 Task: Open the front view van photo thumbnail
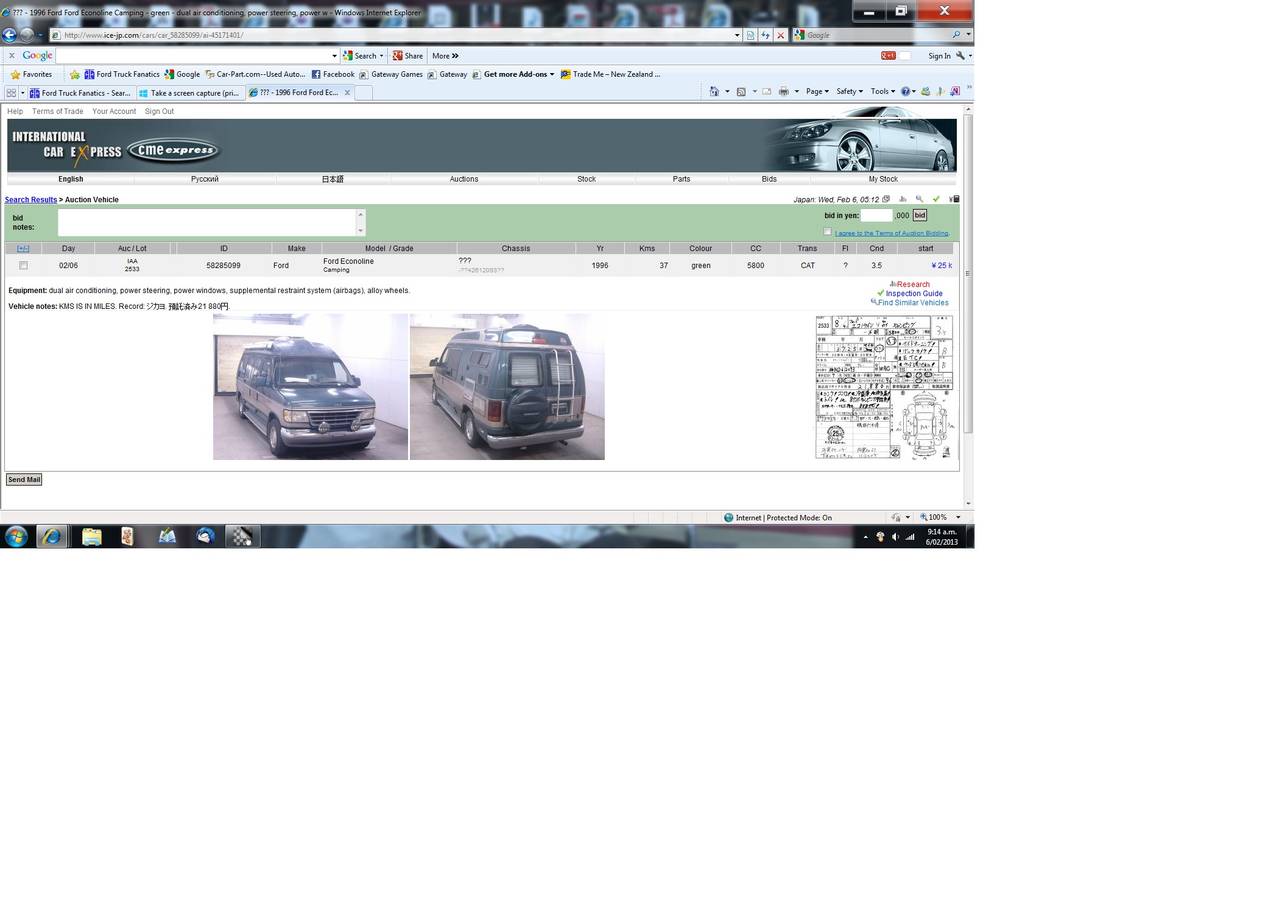310,387
